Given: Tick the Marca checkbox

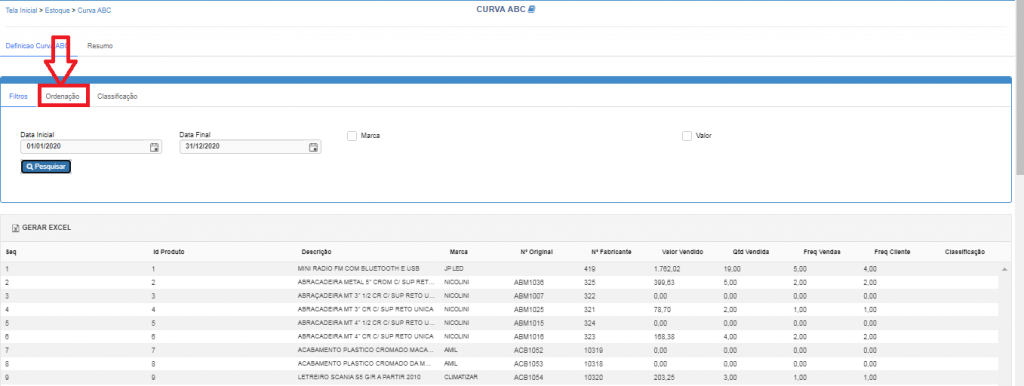Looking at the screenshot, I should 352,136.
